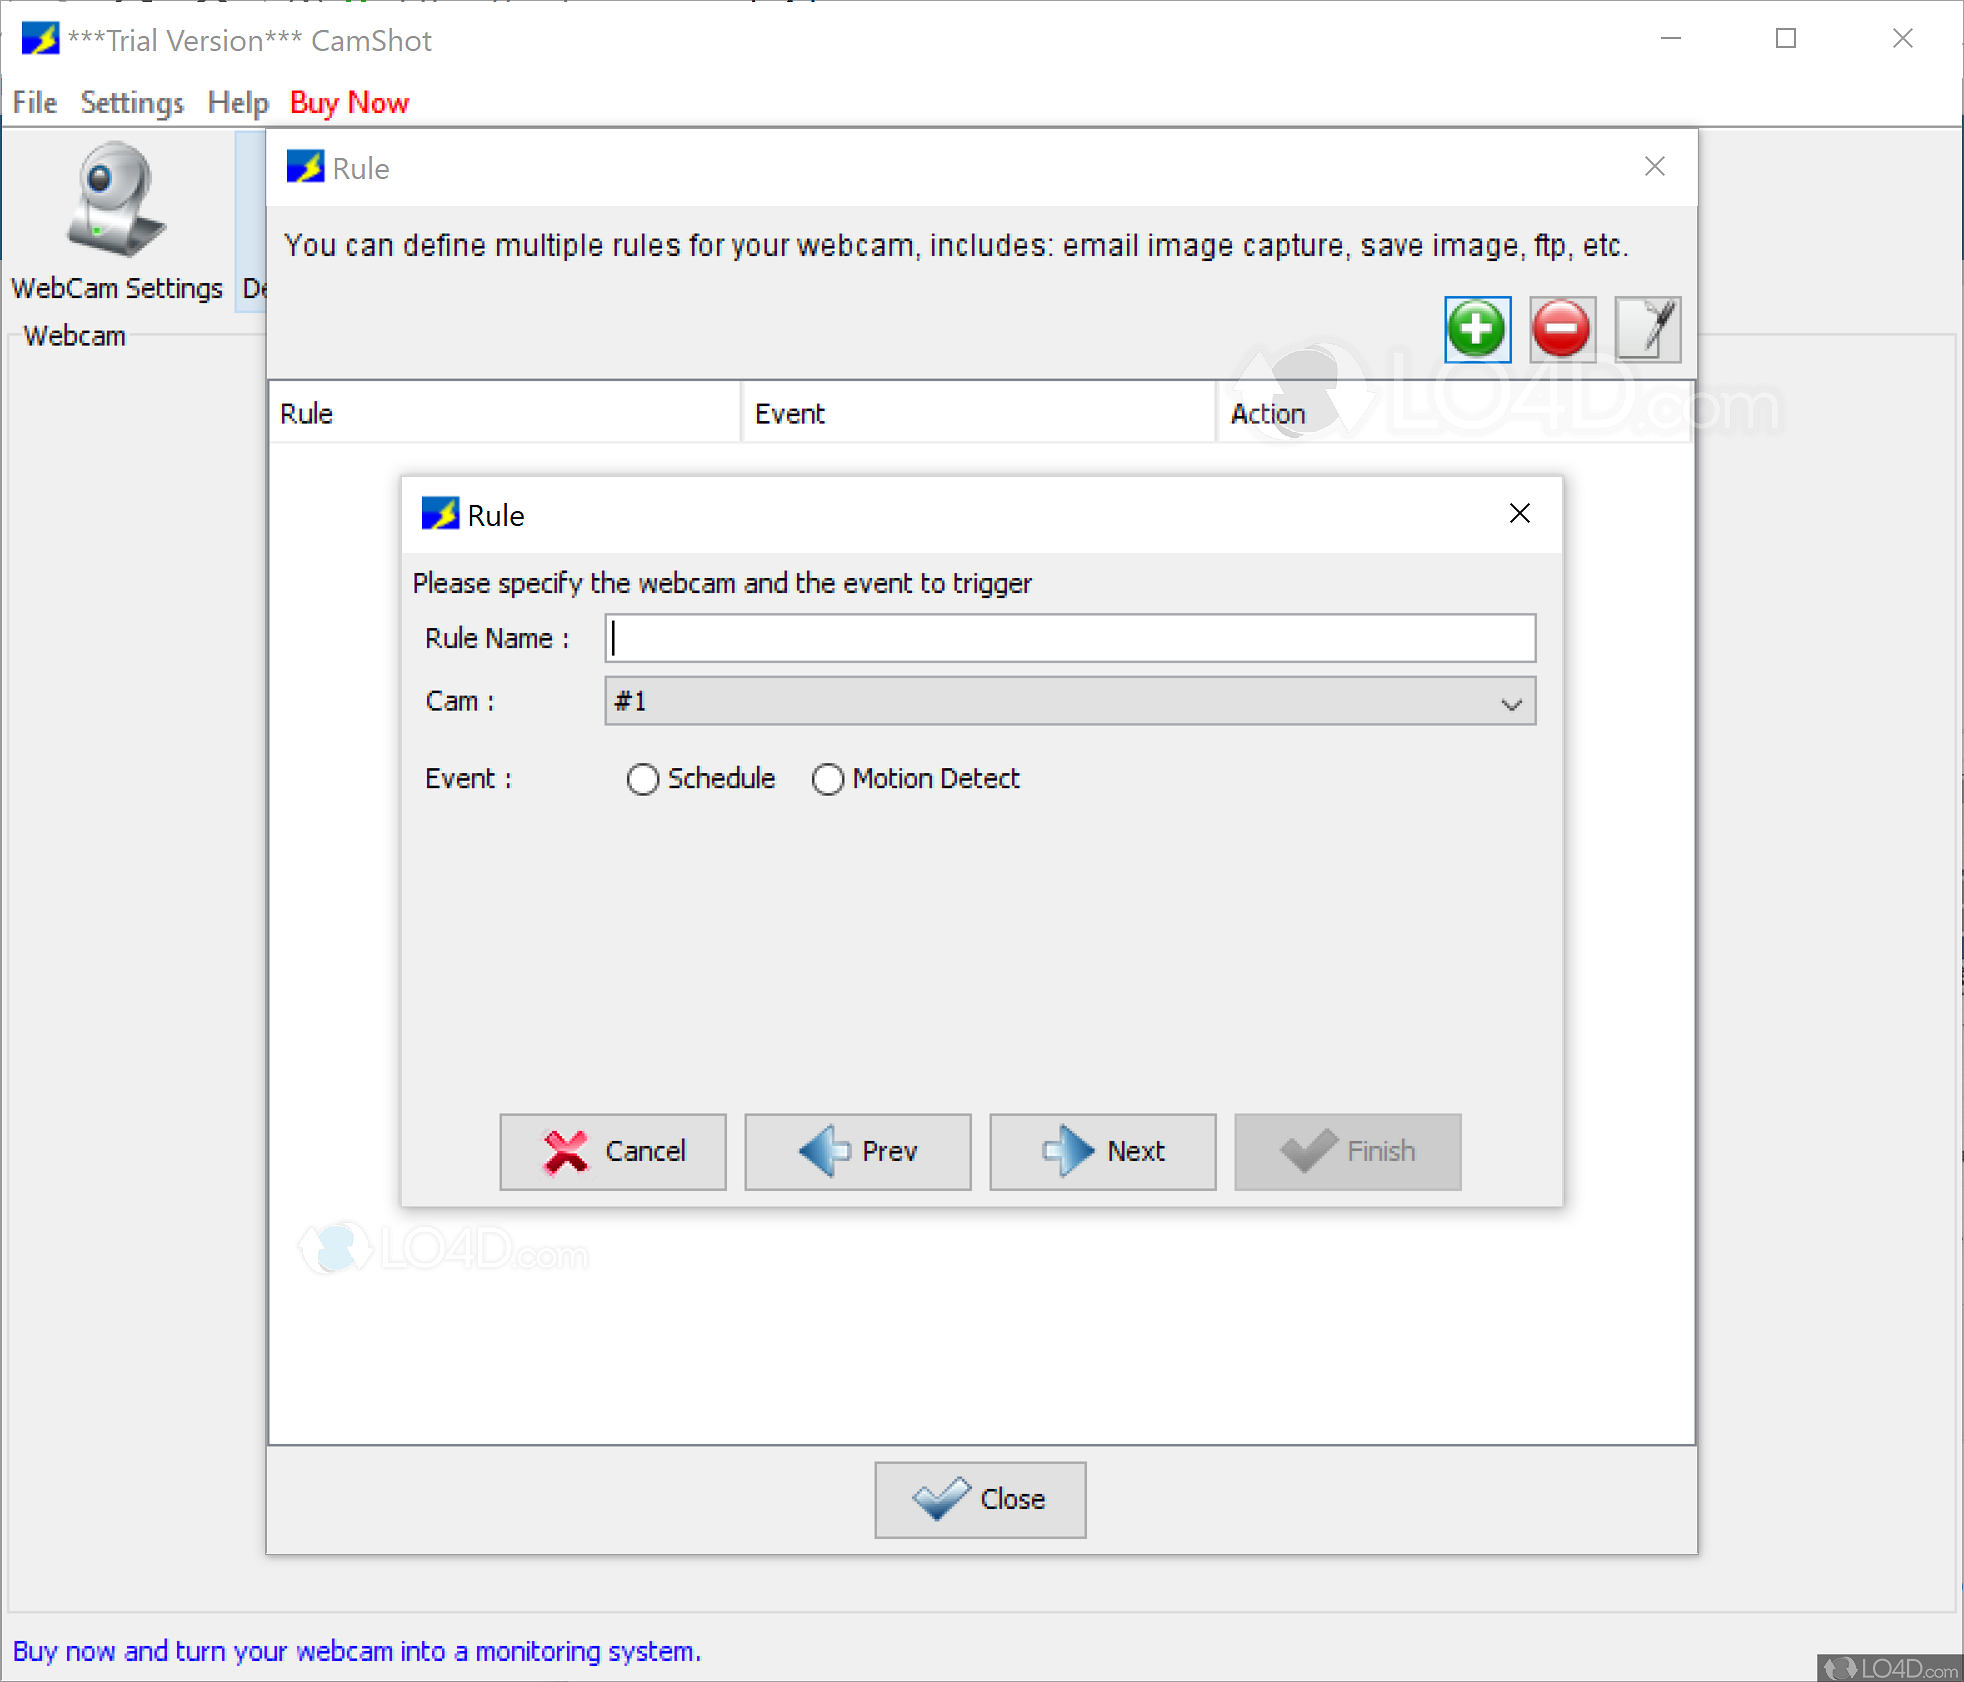The image size is (1964, 1682).
Task: Open the File menu
Action: (34, 102)
